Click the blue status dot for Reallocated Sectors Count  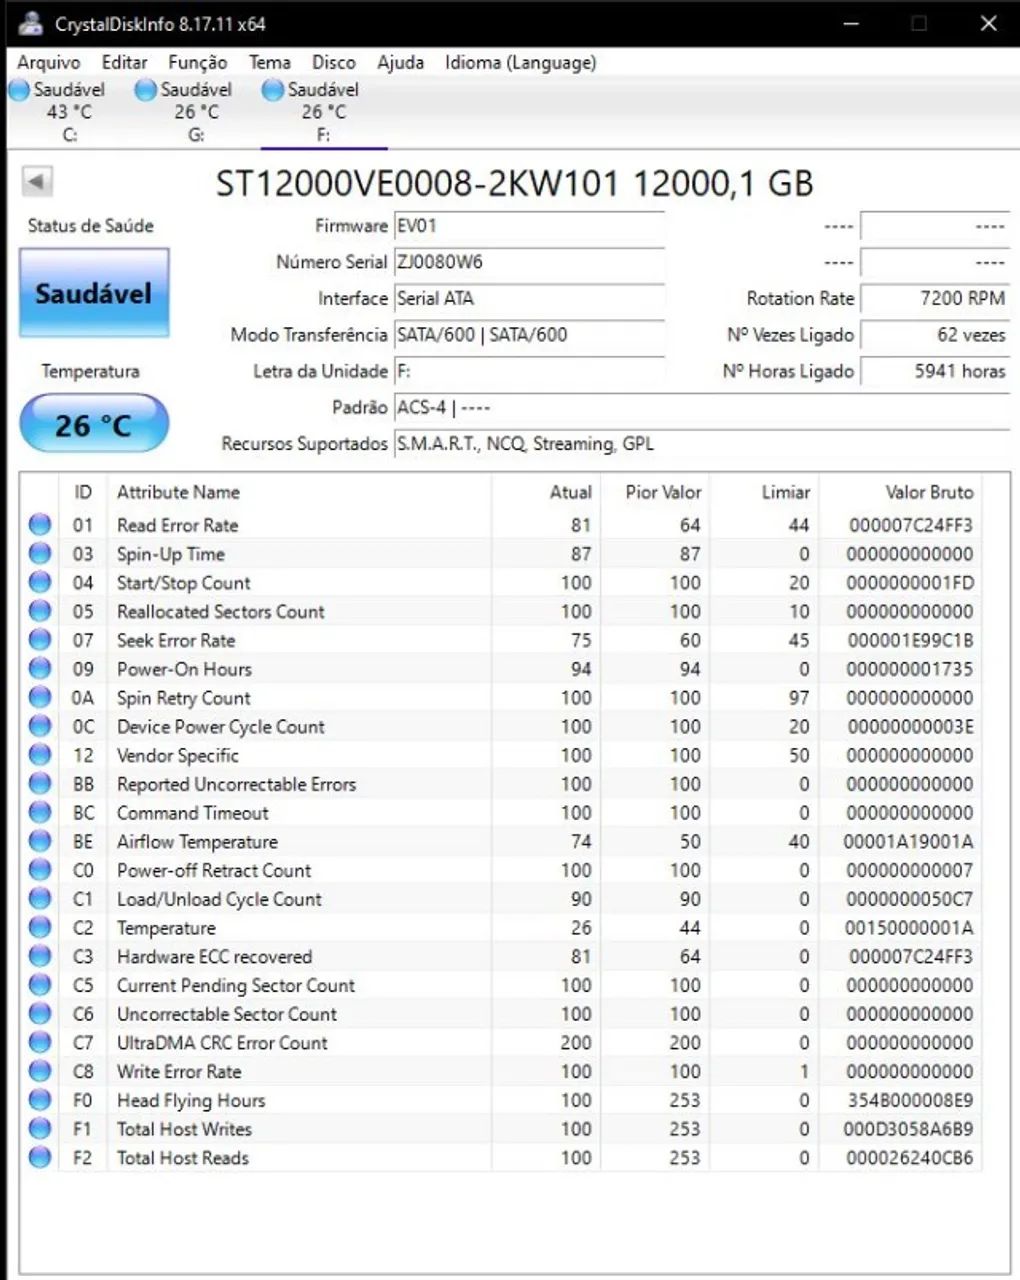(x=38, y=611)
